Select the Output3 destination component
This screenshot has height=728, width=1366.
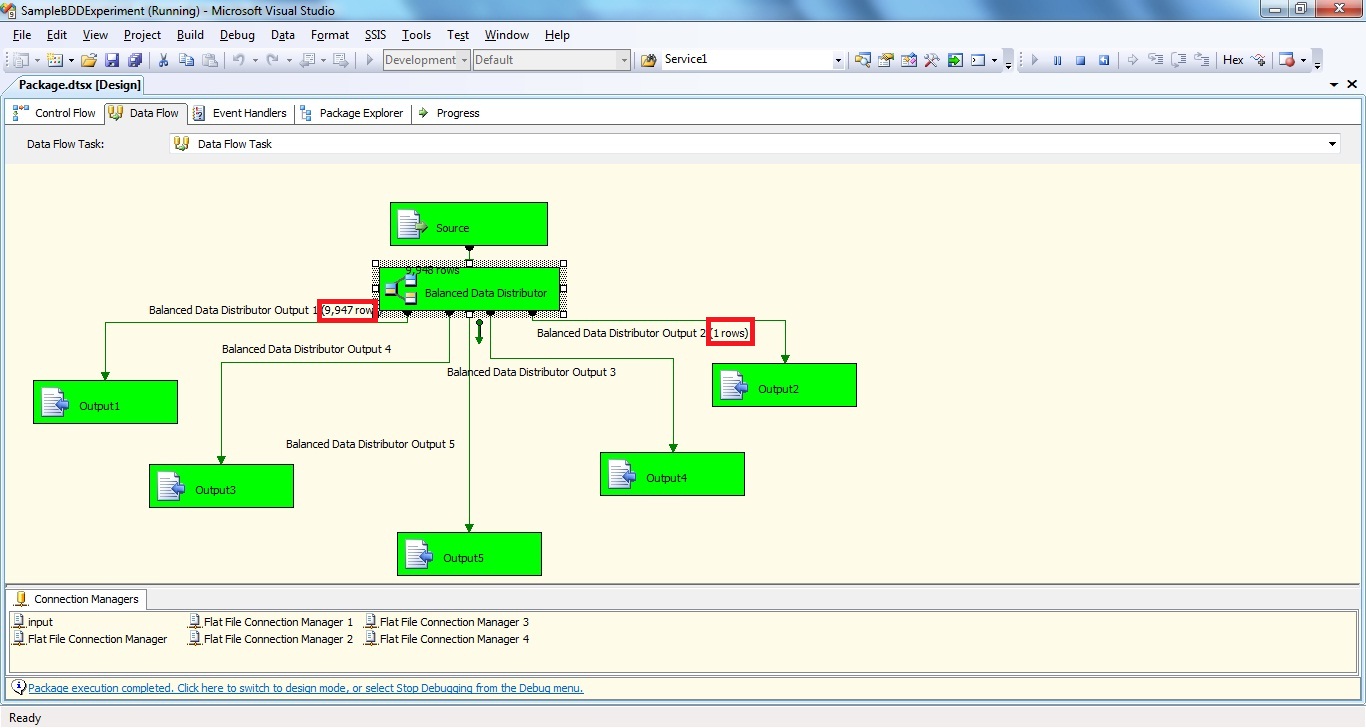tap(221, 486)
